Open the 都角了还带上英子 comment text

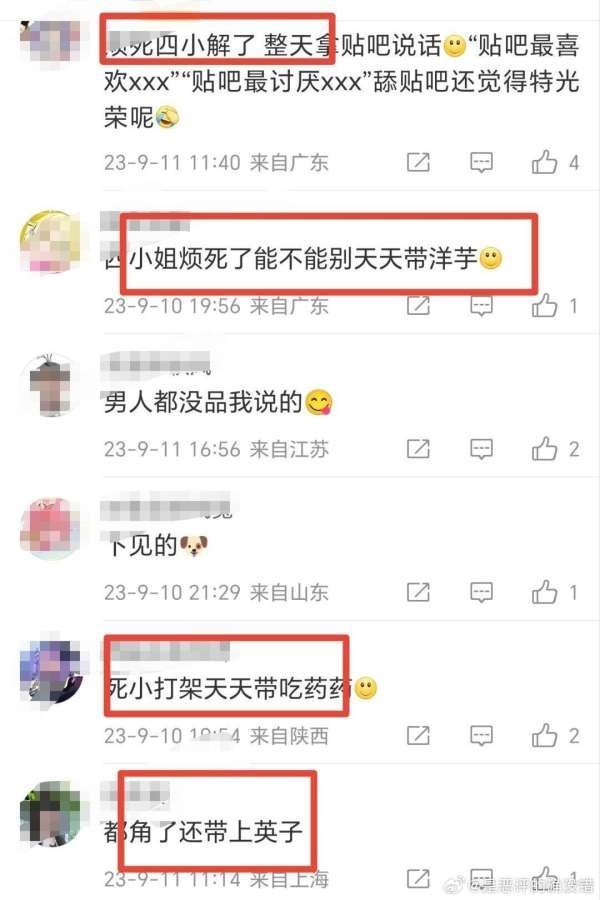tap(203, 832)
